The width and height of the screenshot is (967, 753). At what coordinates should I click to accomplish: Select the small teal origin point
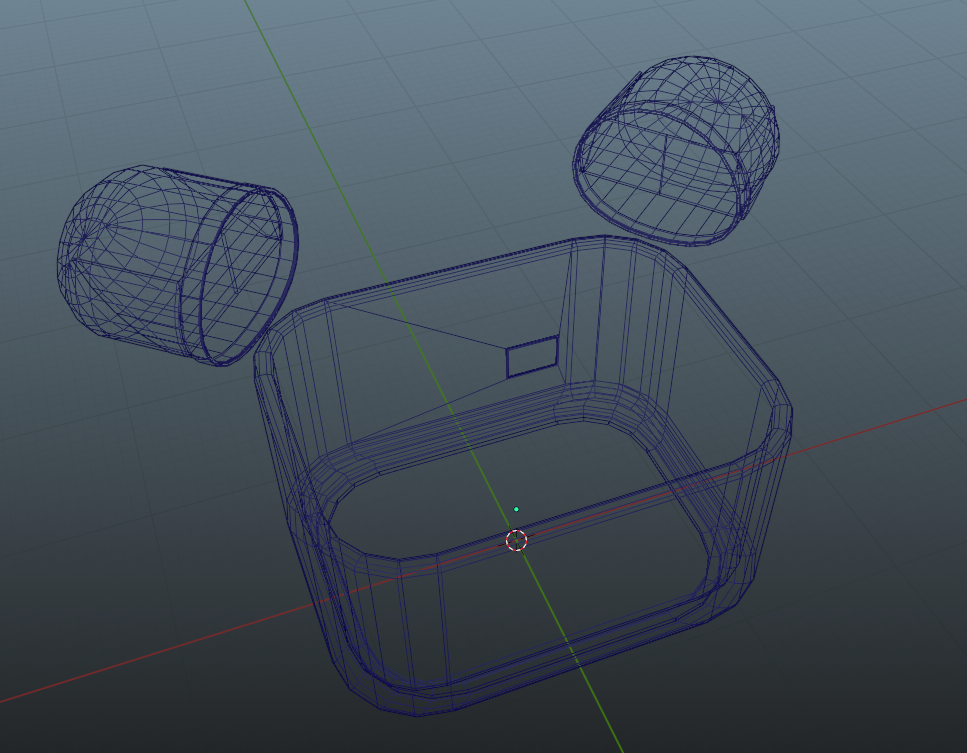(x=516, y=509)
